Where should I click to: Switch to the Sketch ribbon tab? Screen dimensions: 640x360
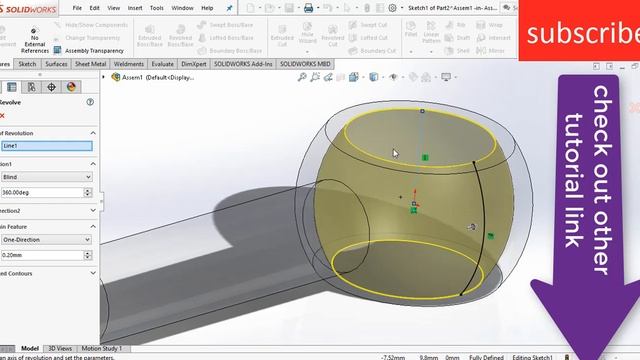[27, 64]
